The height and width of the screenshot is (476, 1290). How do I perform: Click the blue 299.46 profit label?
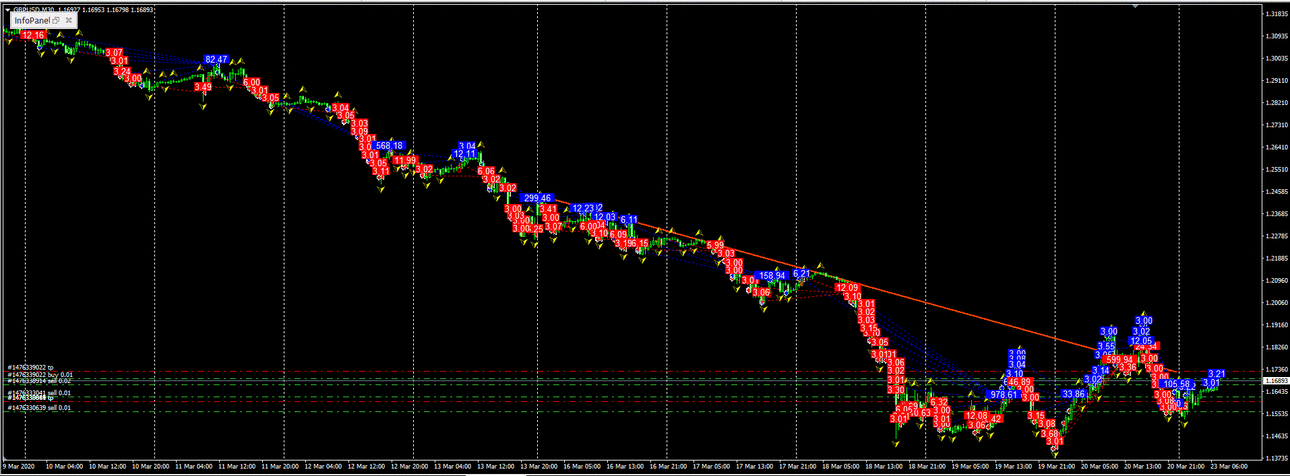[538, 198]
